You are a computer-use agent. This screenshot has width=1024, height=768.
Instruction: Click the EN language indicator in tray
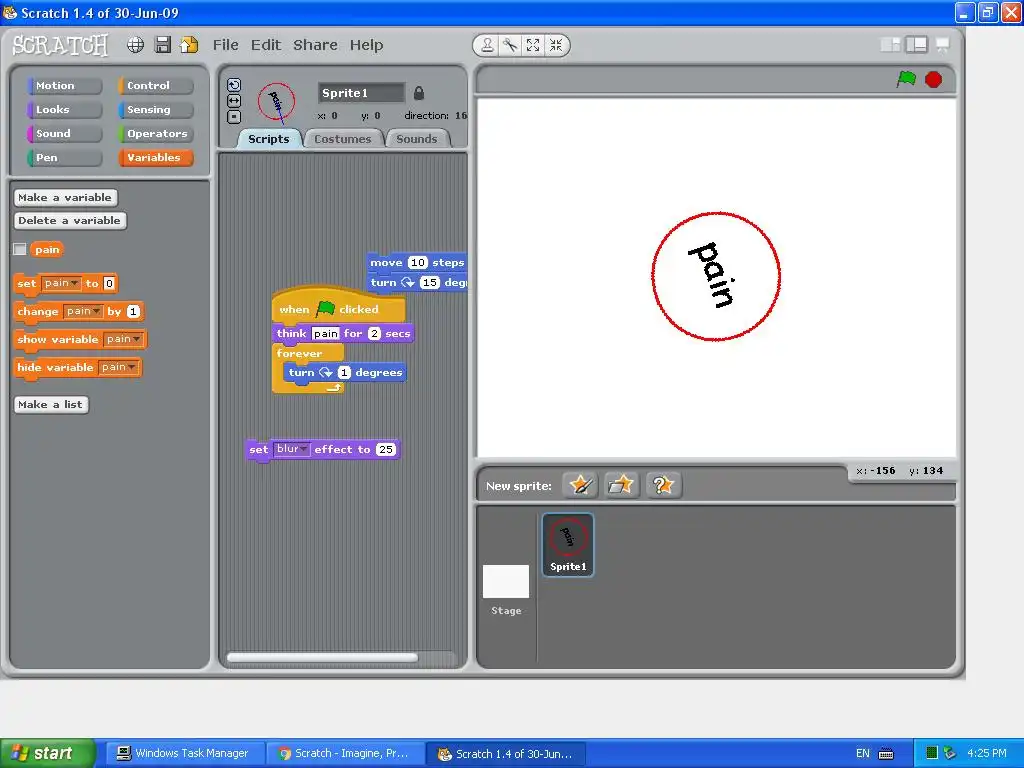point(863,754)
